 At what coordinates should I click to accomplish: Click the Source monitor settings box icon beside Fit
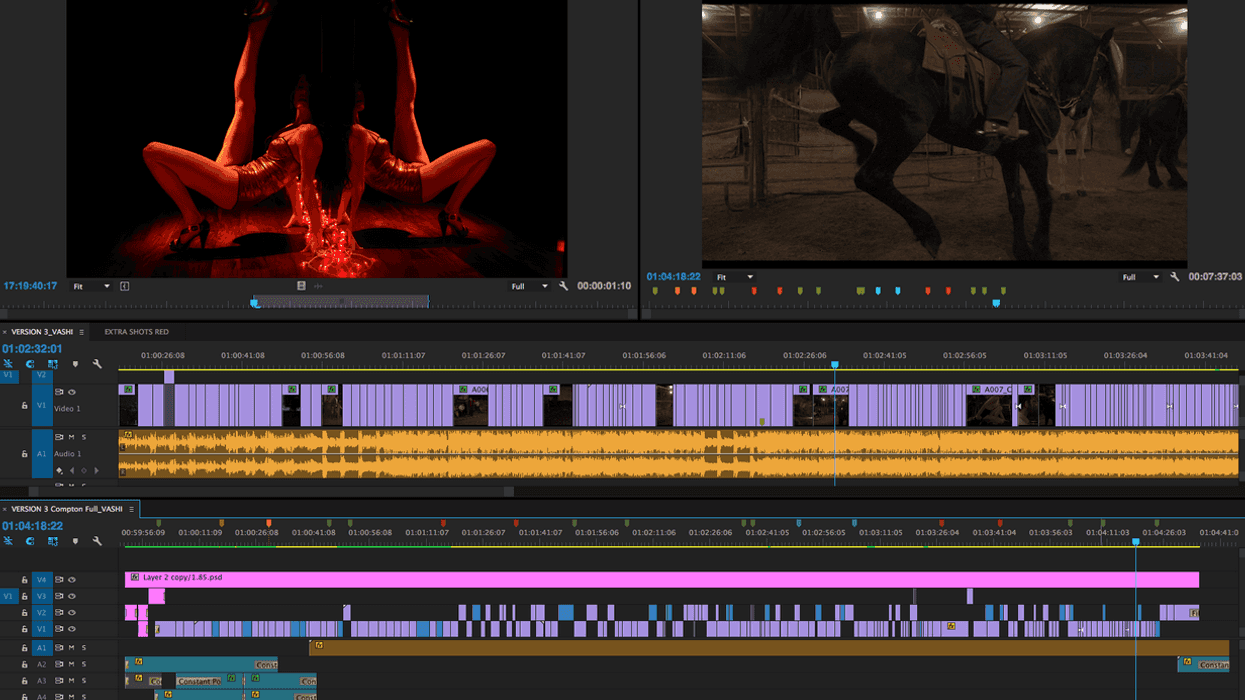click(124, 286)
